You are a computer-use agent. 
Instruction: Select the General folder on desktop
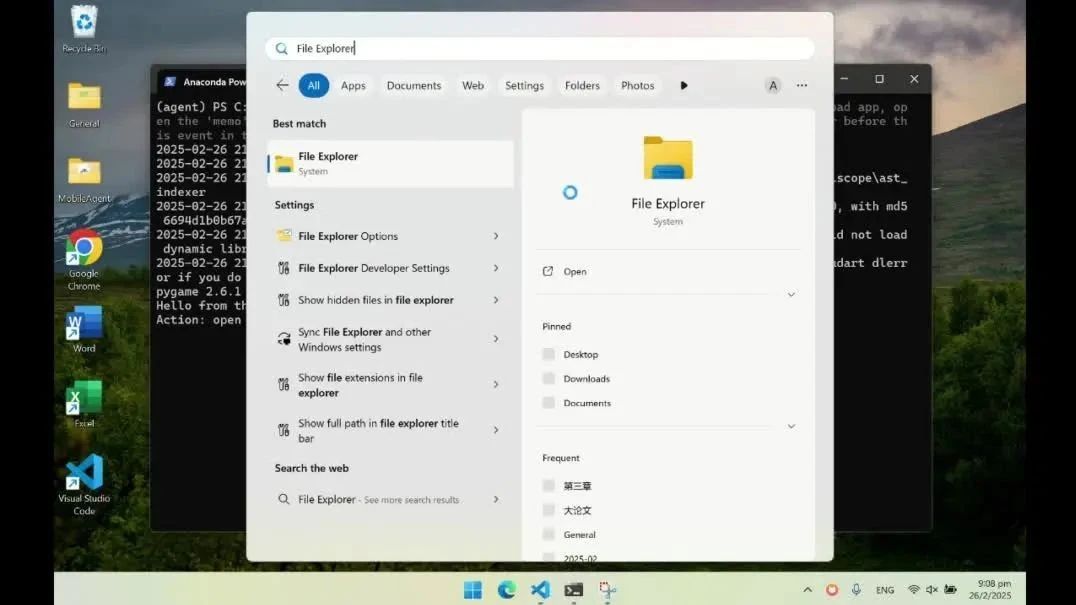point(84,104)
